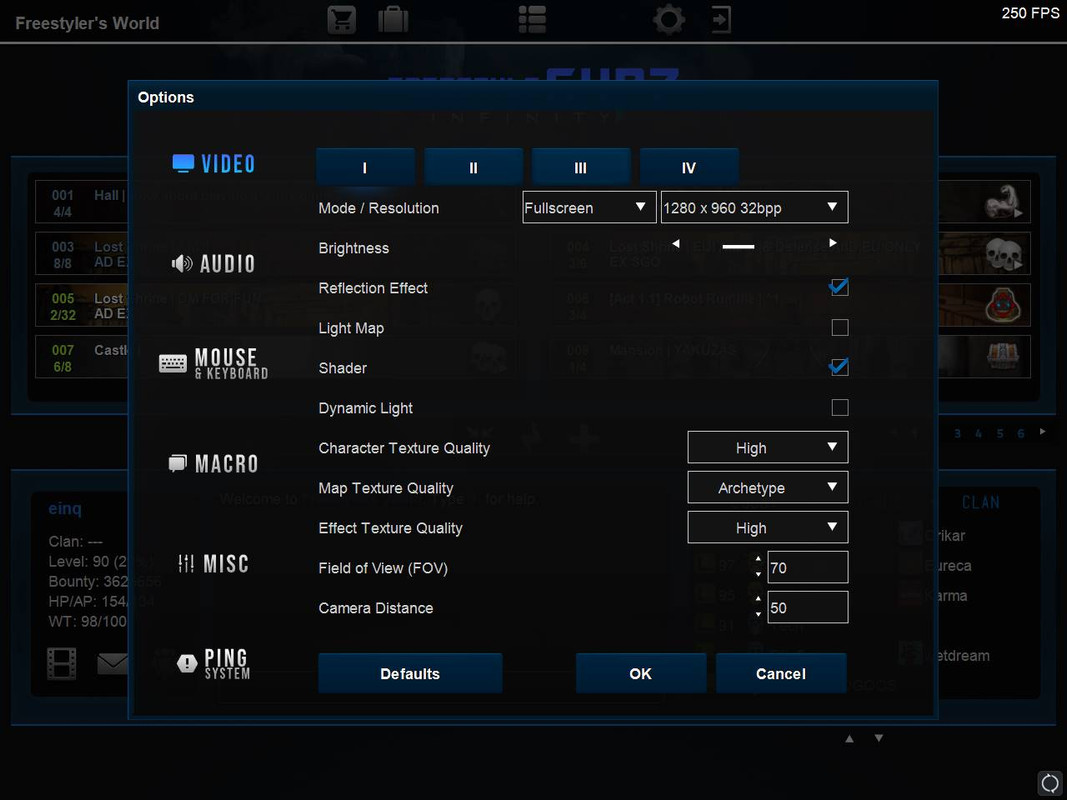Screen dimensions: 1067x800
Task: Increase Field of View stepper
Action: (x=759, y=561)
